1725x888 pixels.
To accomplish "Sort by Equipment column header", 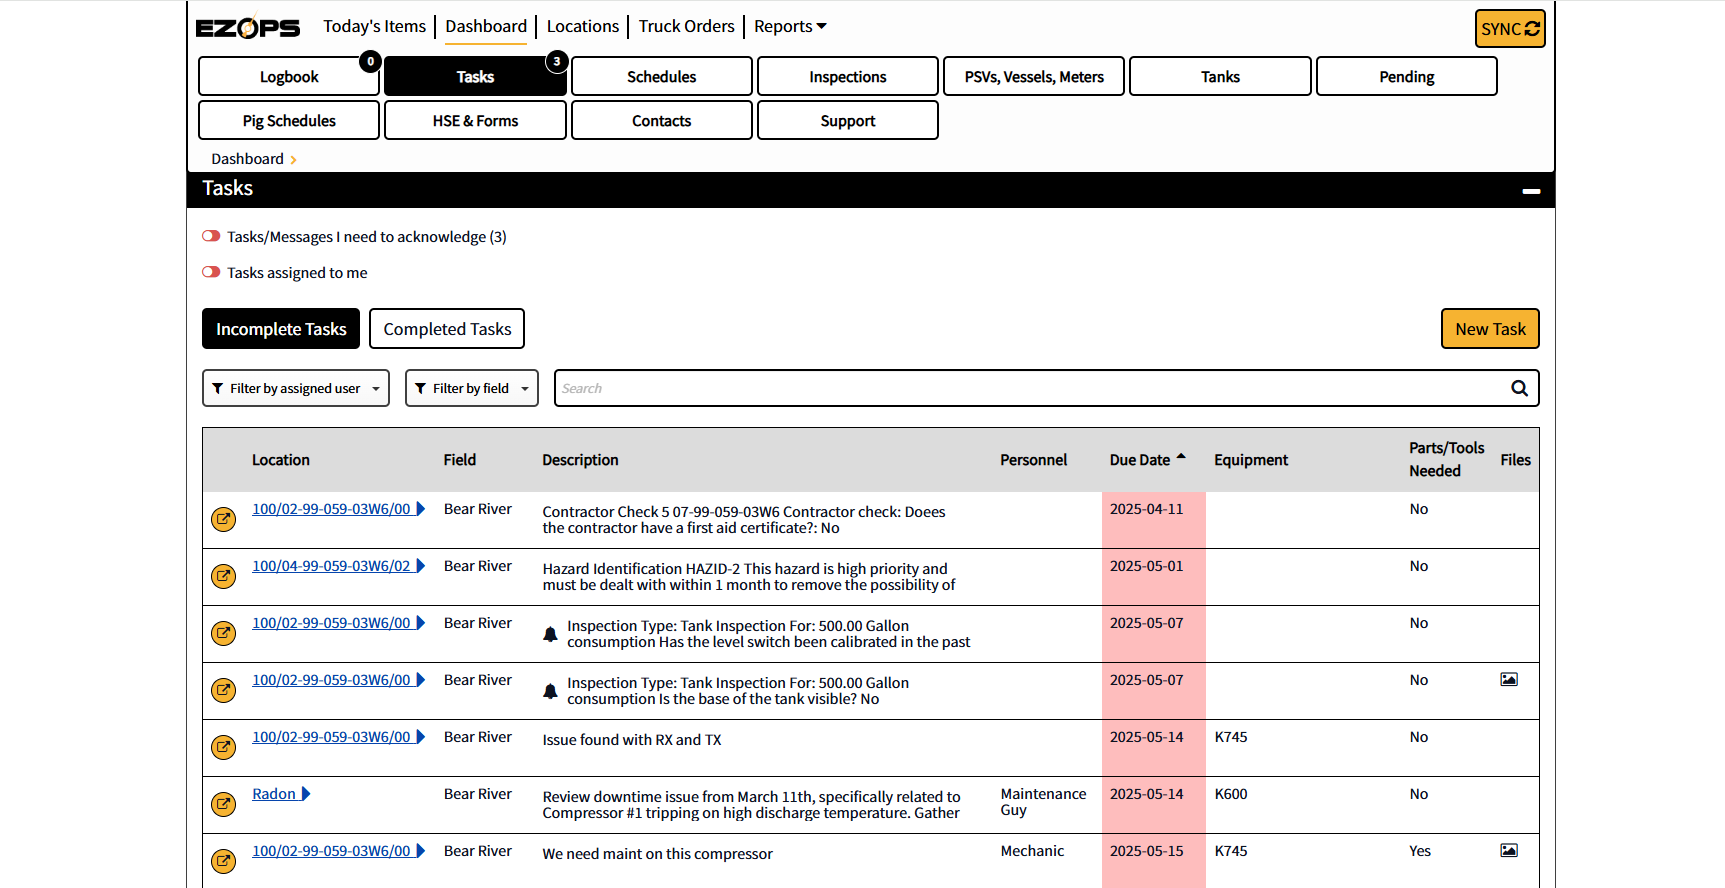I will click(x=1251, y=460).
